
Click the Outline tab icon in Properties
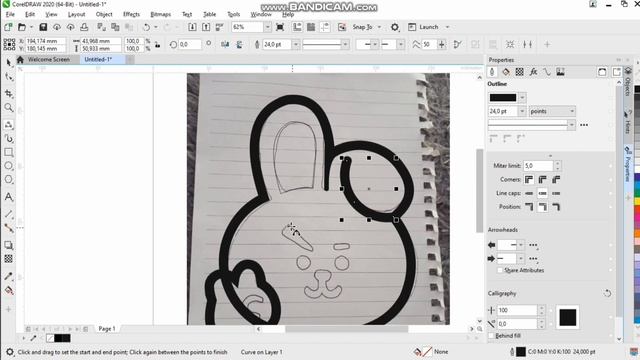[x=492, y=72]
